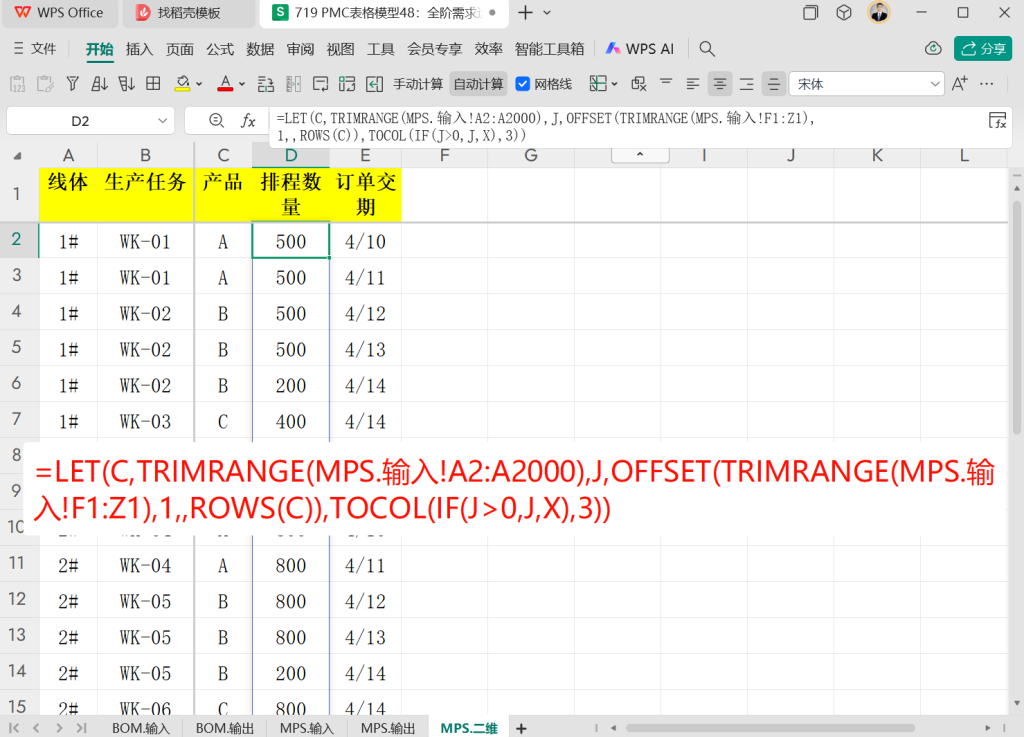Add new sheet with plus button
The height and width of the screenshot is (737, 1024).
[x=521, y=728]
